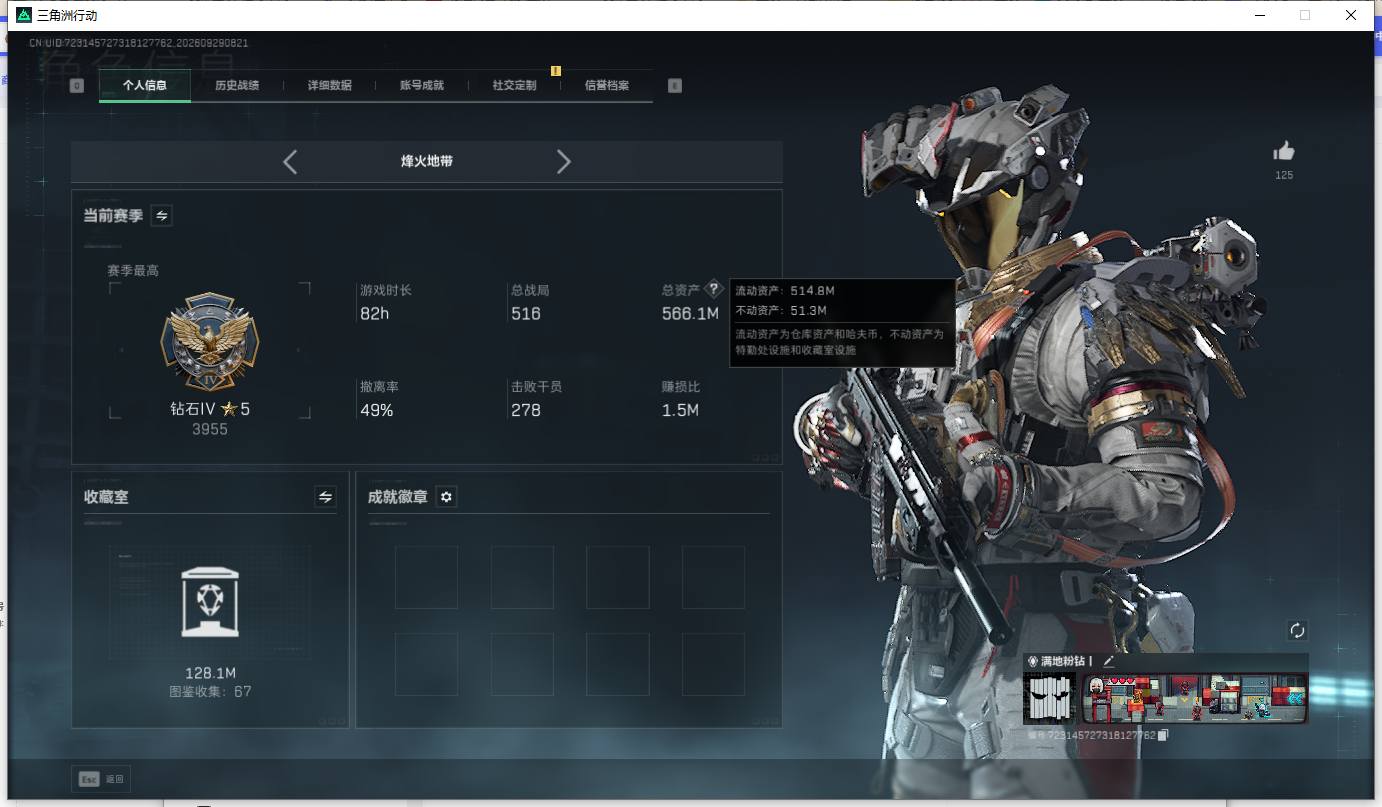Screen dimensions: 1382x807
Task: Click the rotate character refresh icon
Action: 1297,630
